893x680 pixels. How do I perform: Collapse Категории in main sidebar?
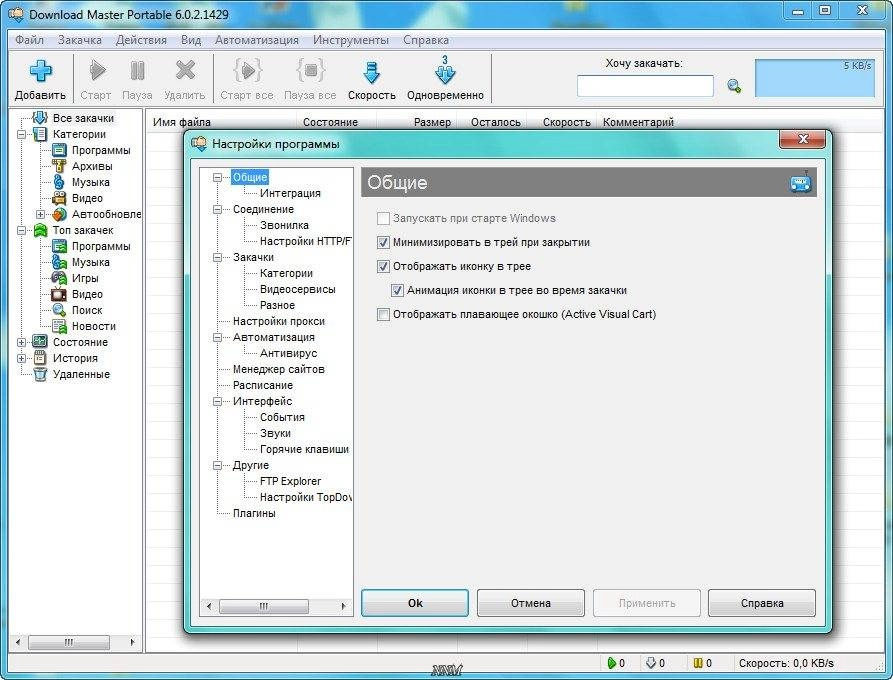[22, 134]
